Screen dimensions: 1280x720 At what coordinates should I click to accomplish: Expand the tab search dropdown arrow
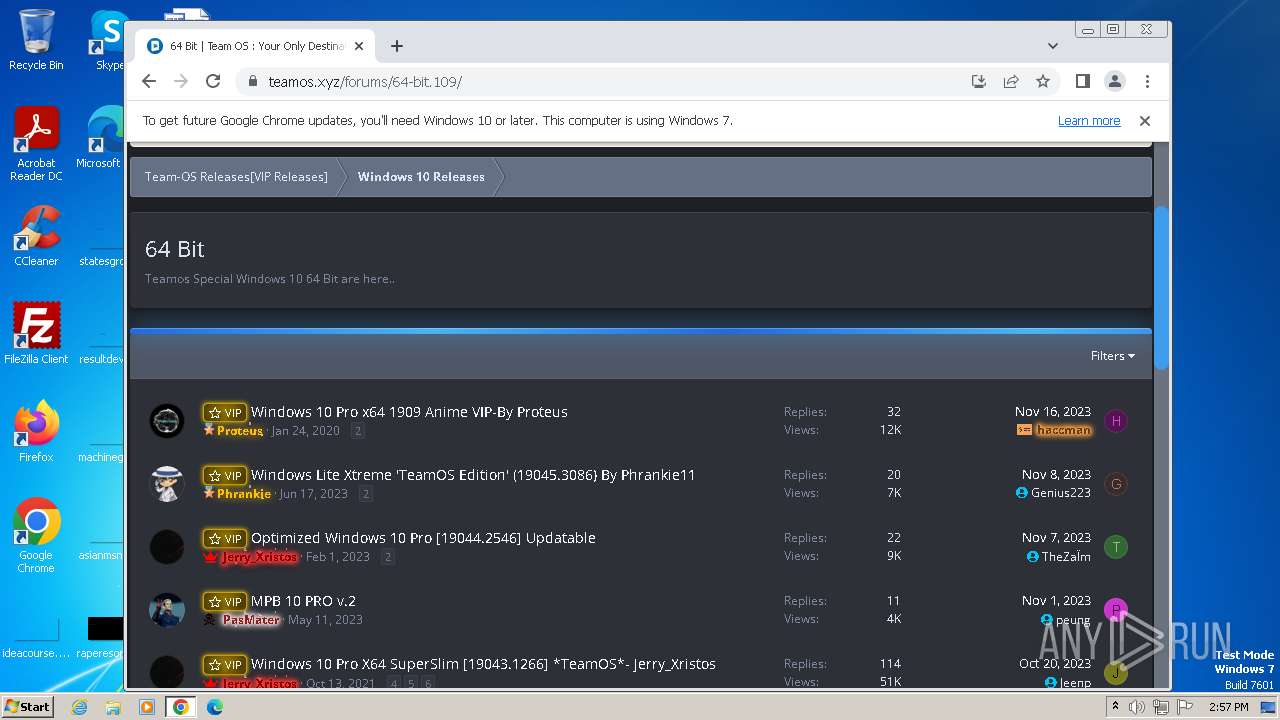pyautogui.click(x=1053, y=46)
